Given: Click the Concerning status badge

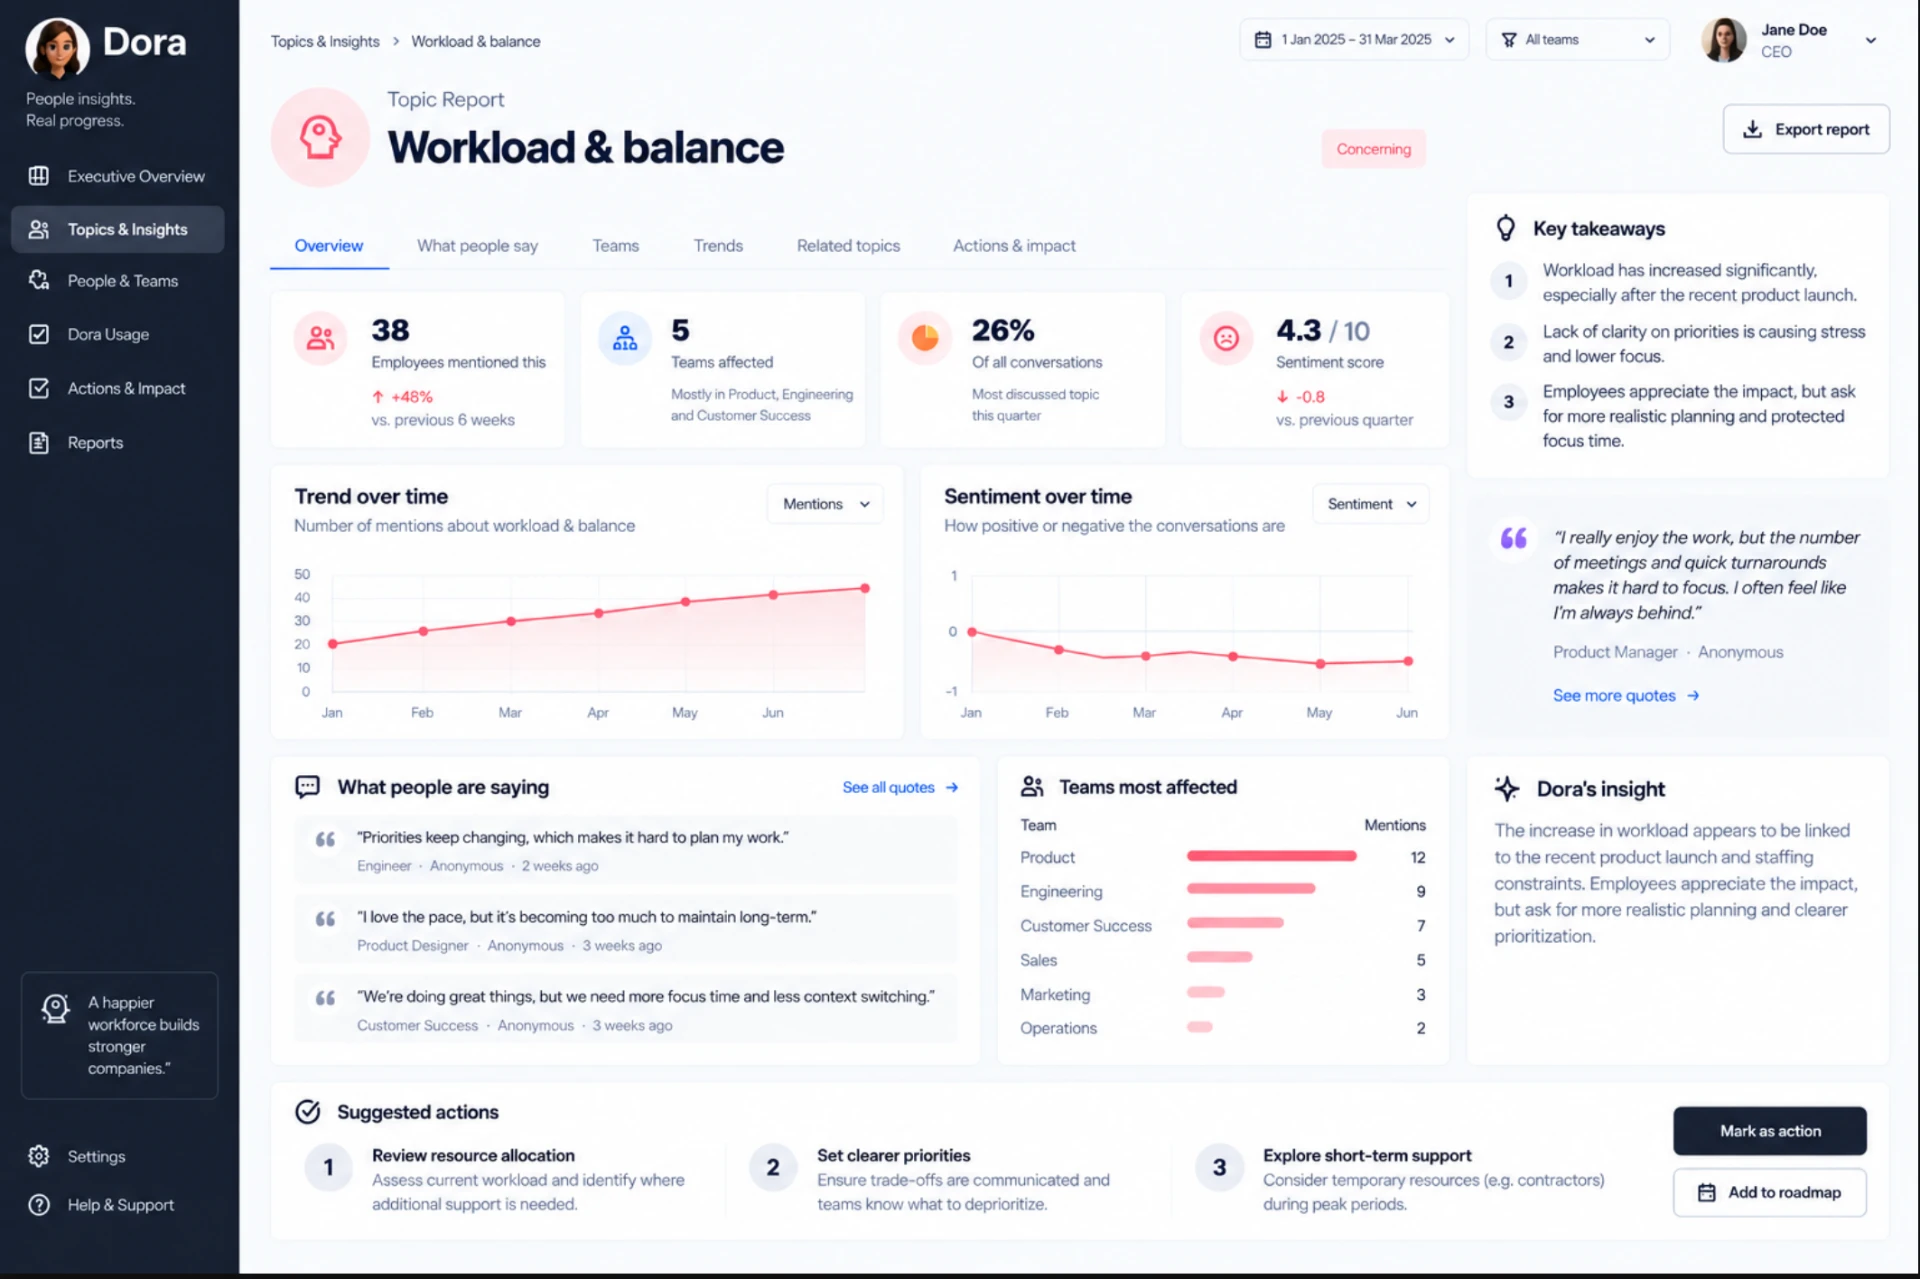Looking at the screenshot, I should [1374, 149].
